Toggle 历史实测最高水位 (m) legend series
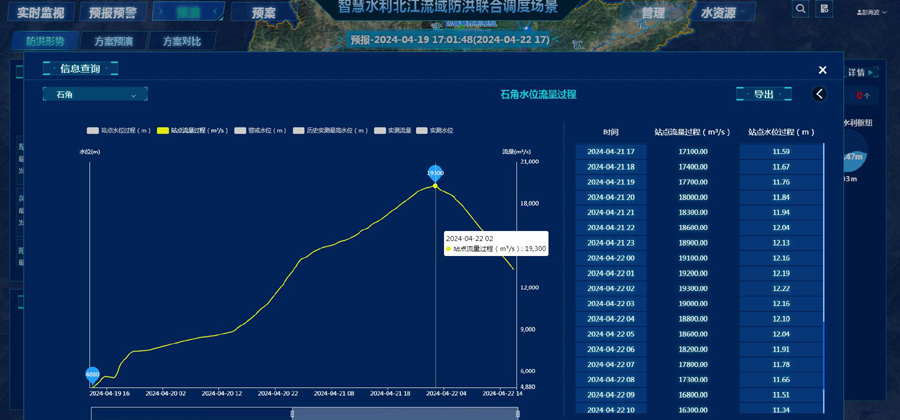This screenshot has width=900, height=420. click(330, 131)
